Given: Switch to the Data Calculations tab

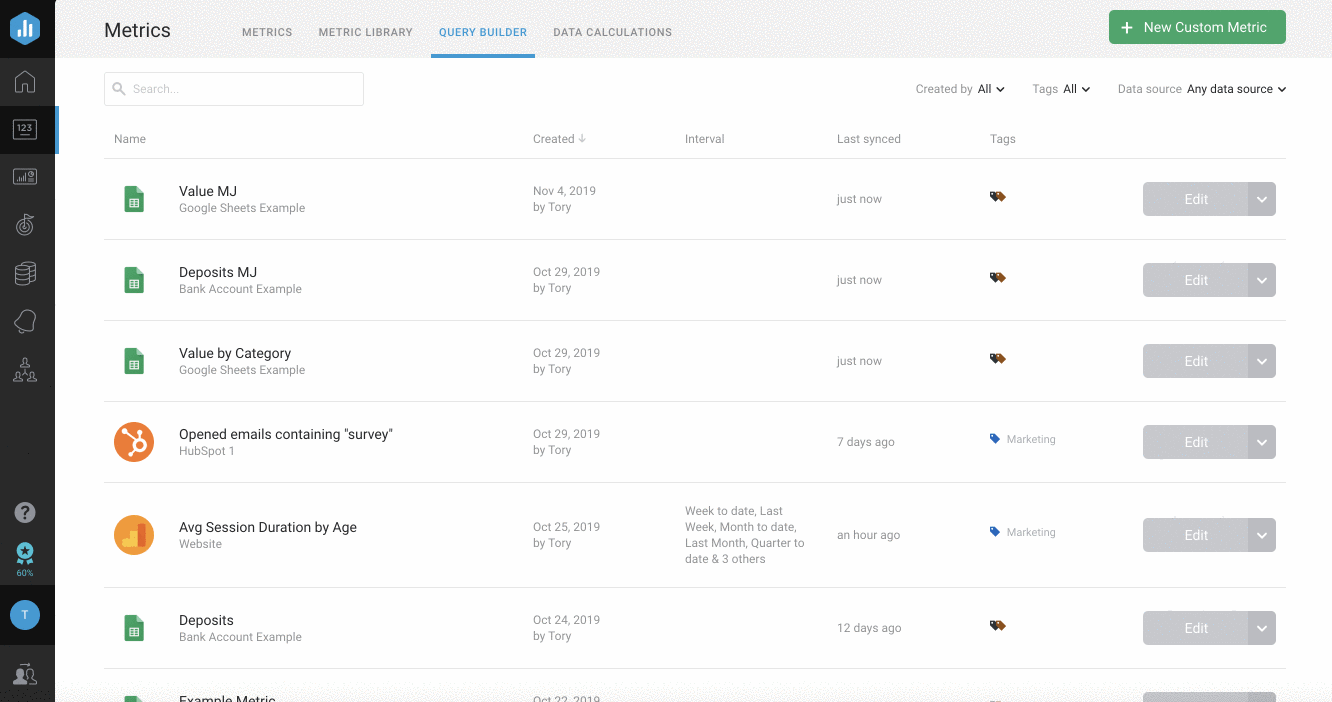Looking at the screenshot, I should tap(612, 32).
